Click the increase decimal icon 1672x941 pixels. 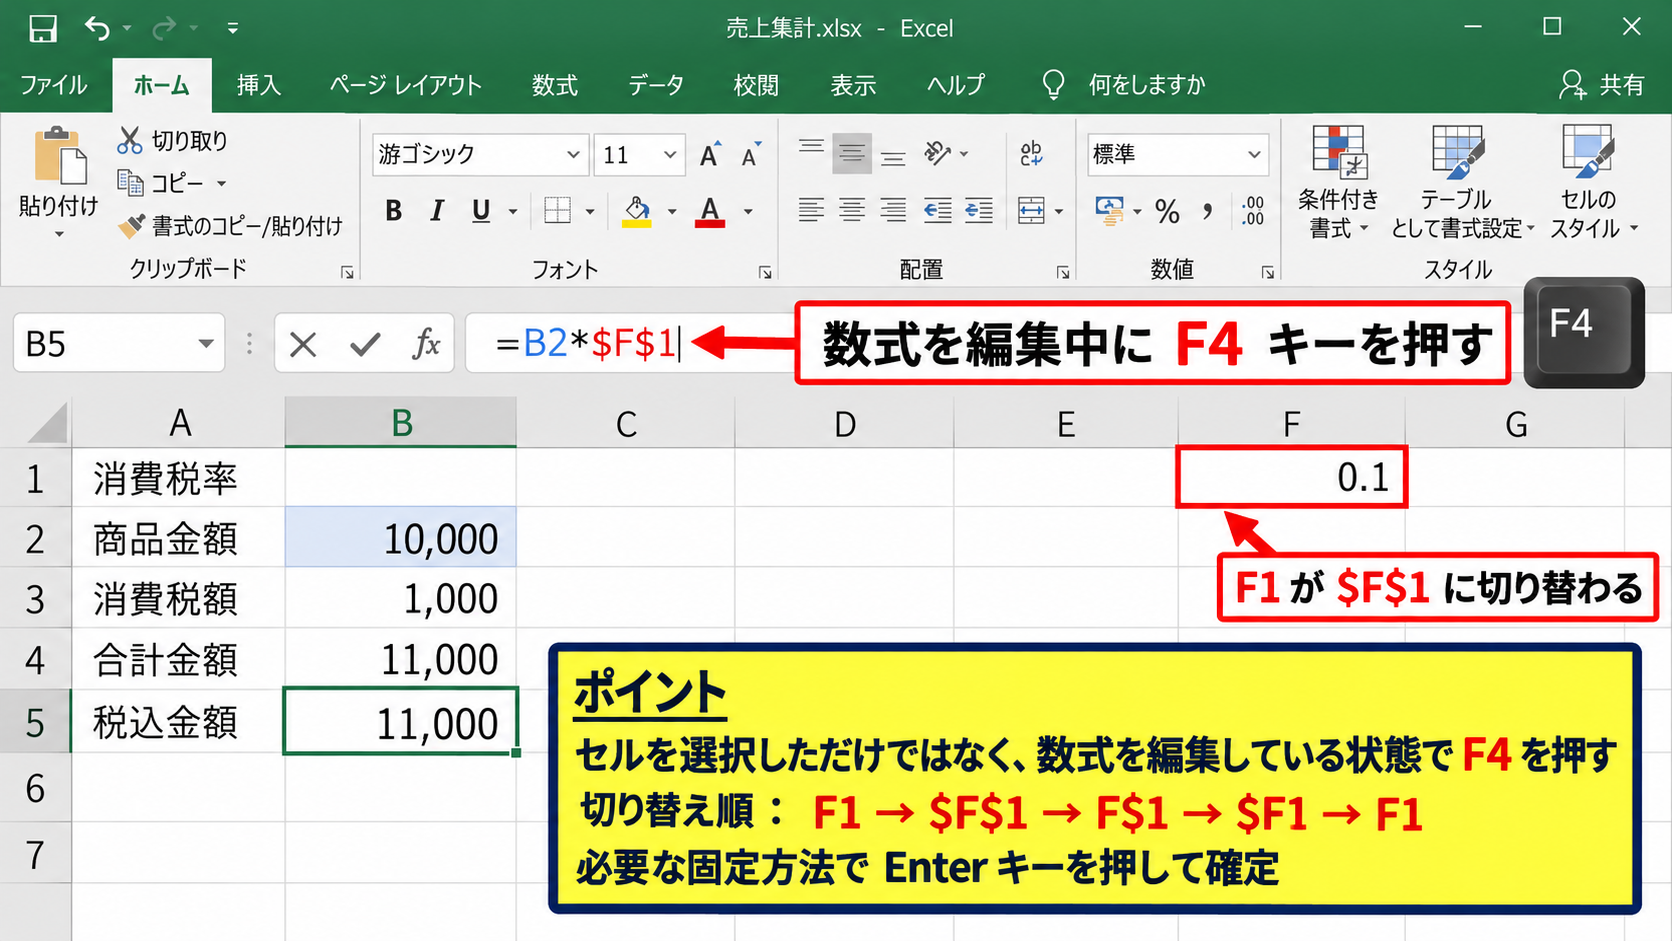(1253, 211)
